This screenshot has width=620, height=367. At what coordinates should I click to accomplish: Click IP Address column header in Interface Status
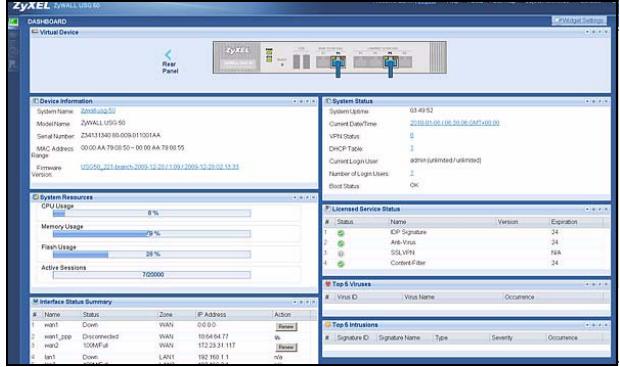212,315
